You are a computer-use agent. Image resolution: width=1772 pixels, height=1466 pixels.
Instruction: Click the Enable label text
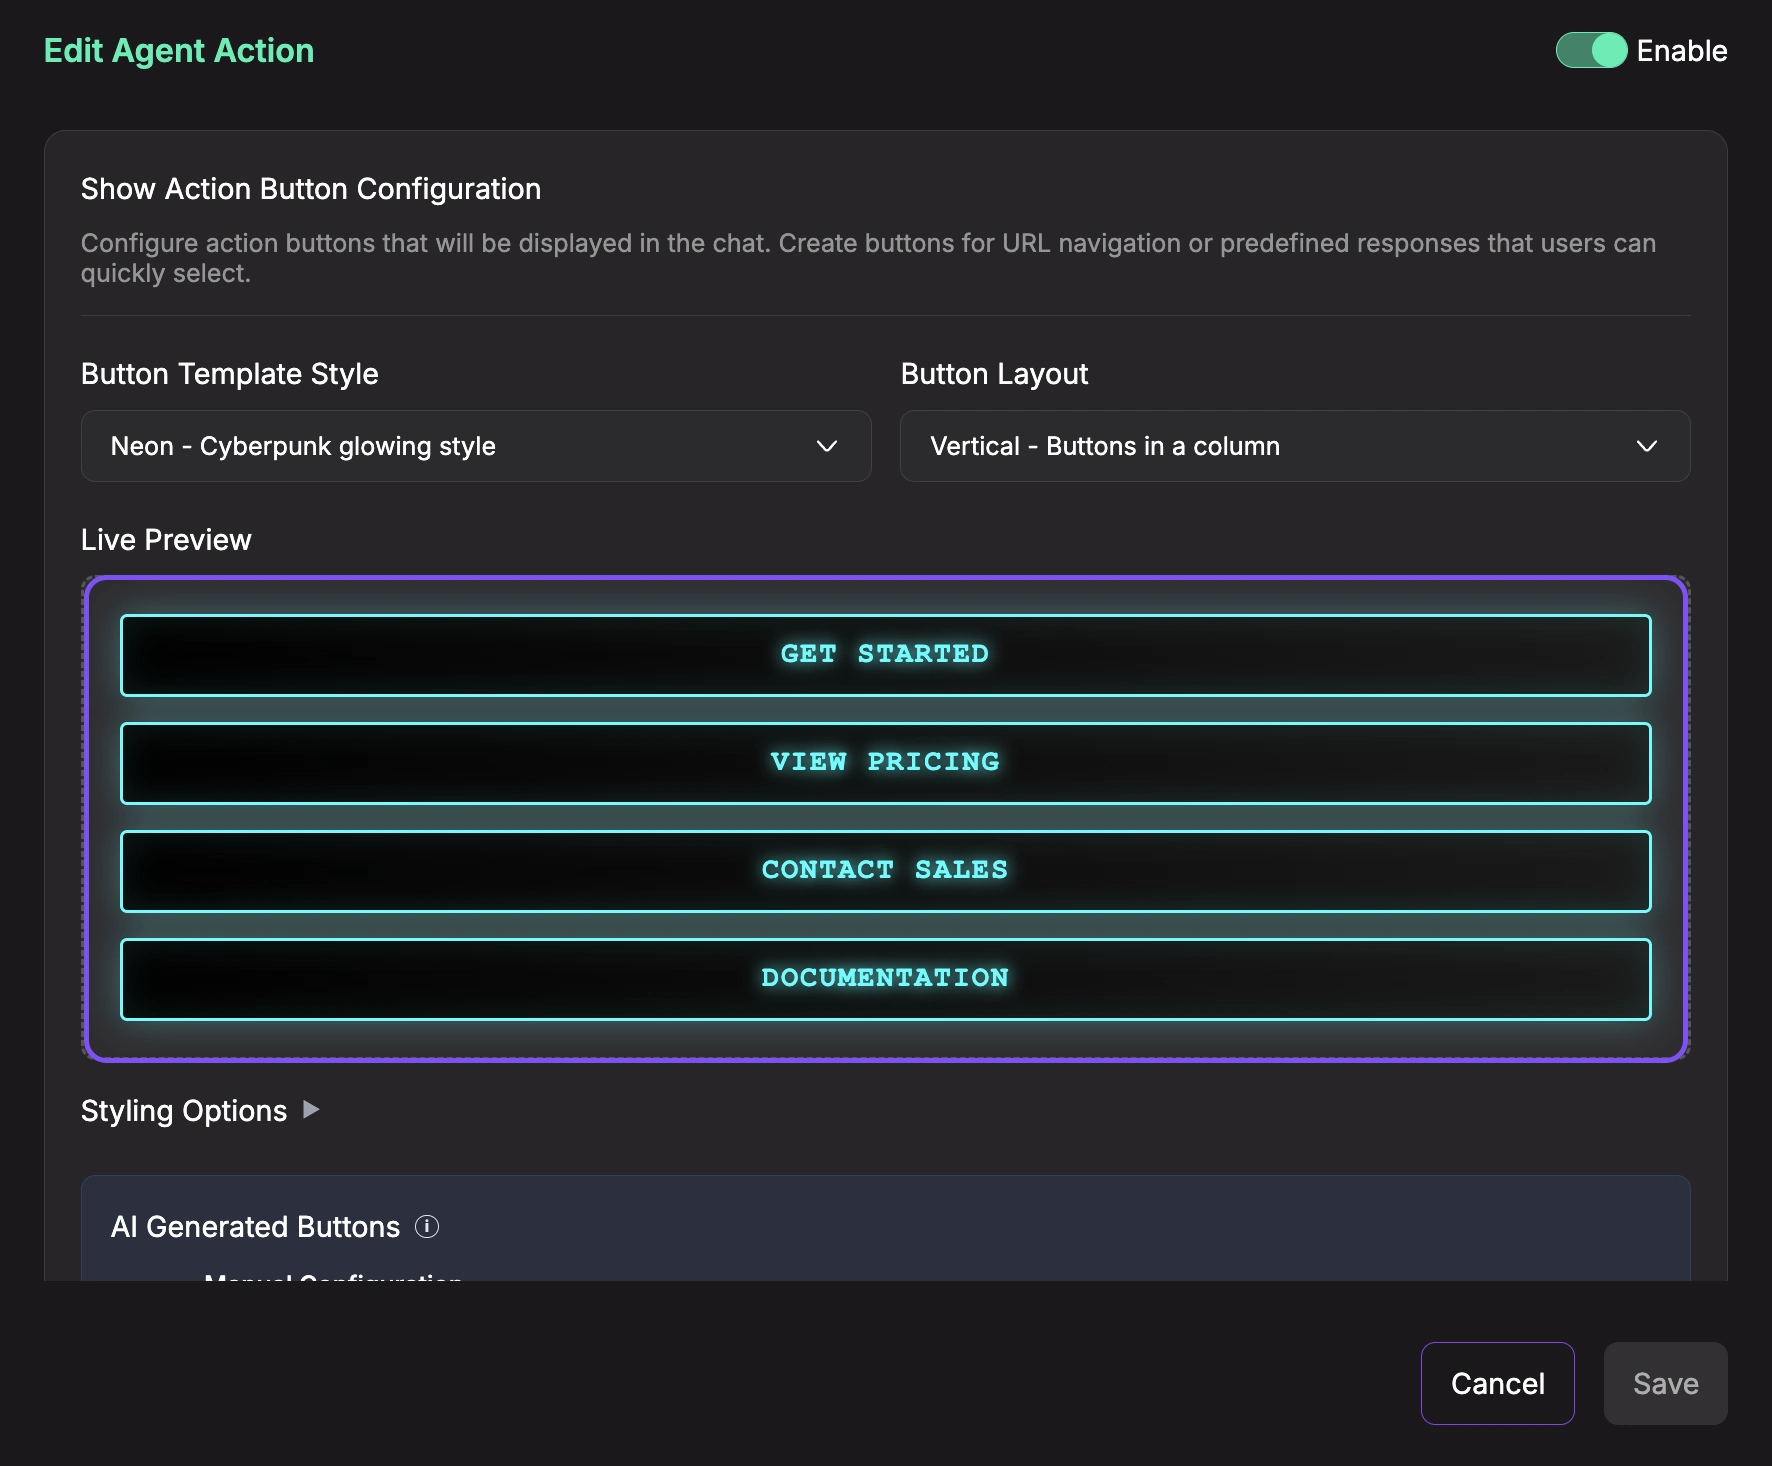(1681, 51)
